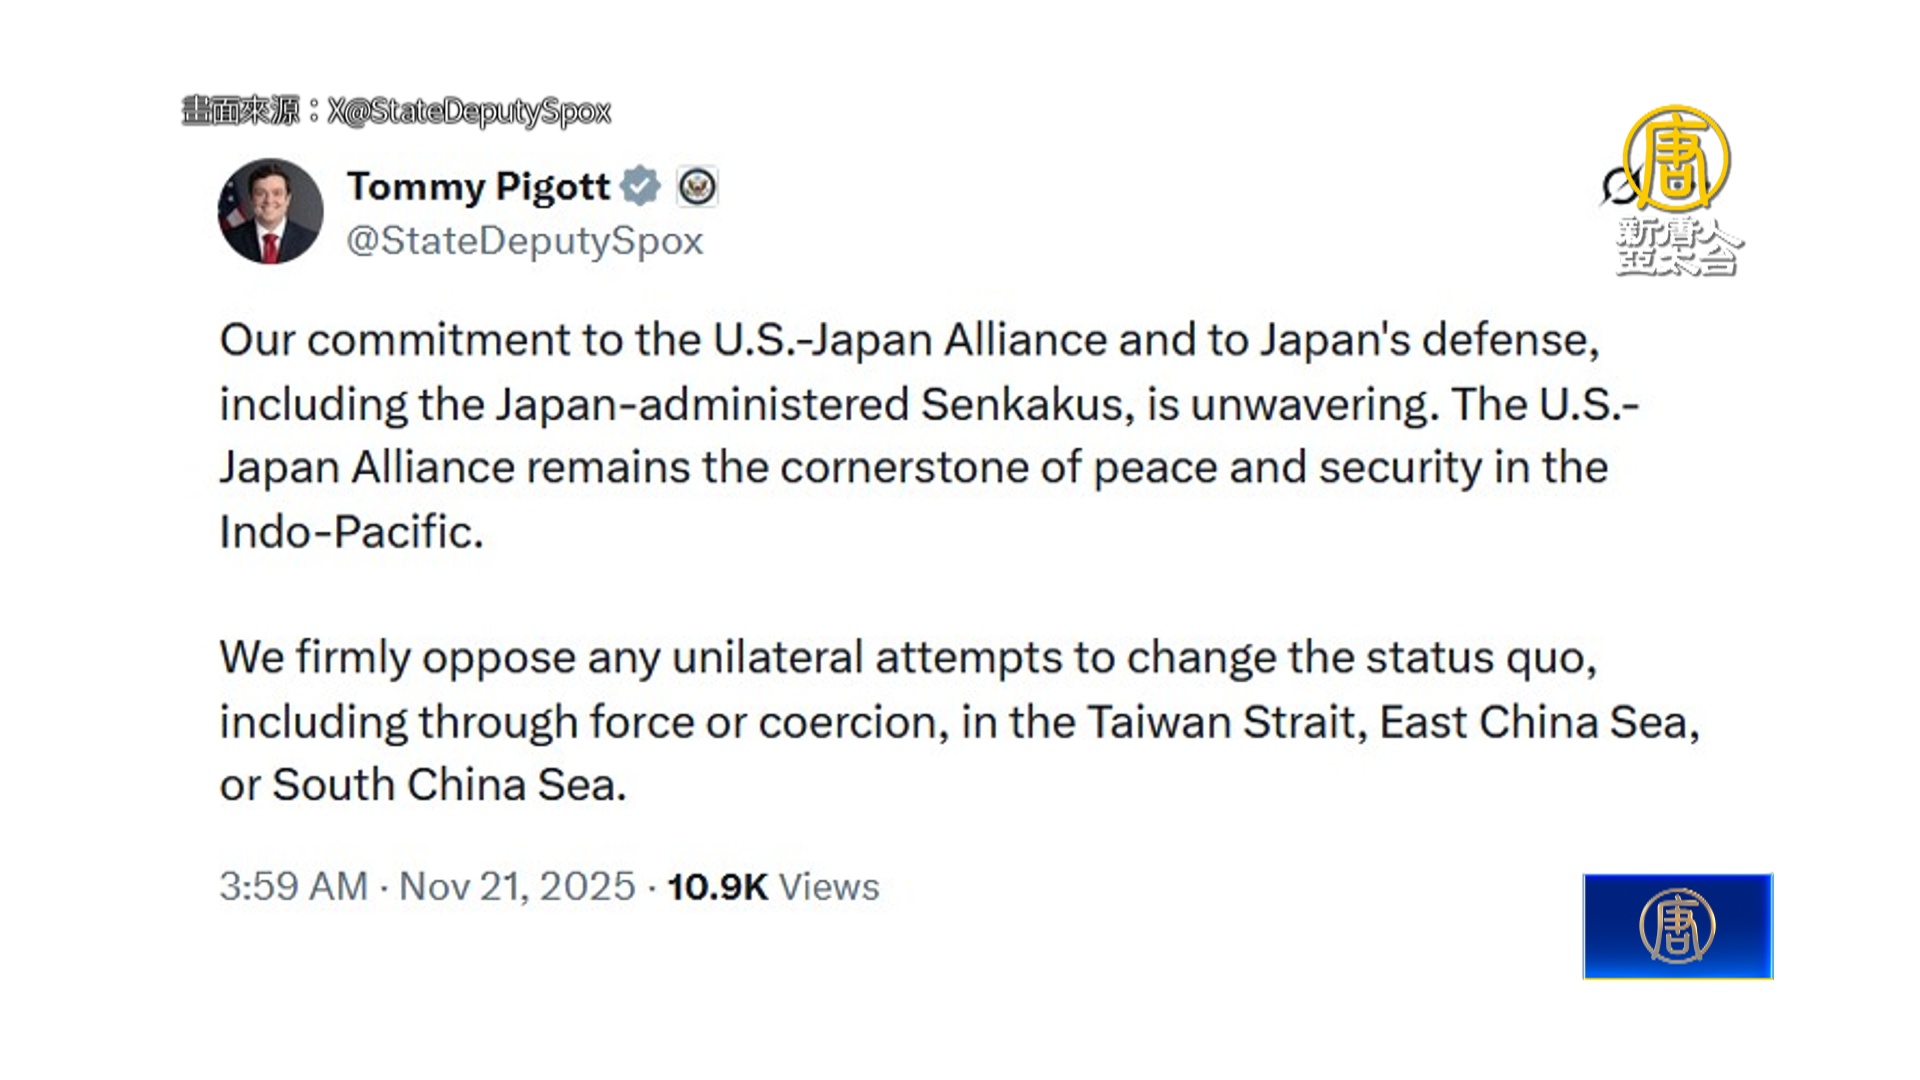1920x1080 pixels.
Task: Click the 3:59 AM post timestamp
Action: 293,887
